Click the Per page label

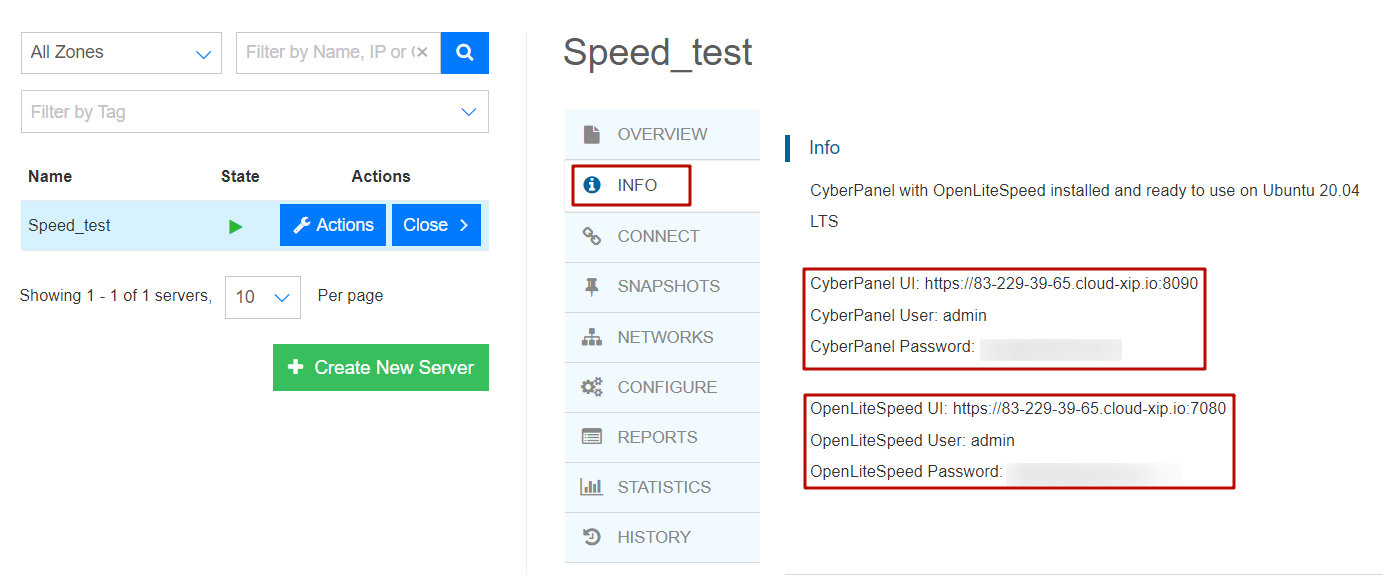coord(350,296)
